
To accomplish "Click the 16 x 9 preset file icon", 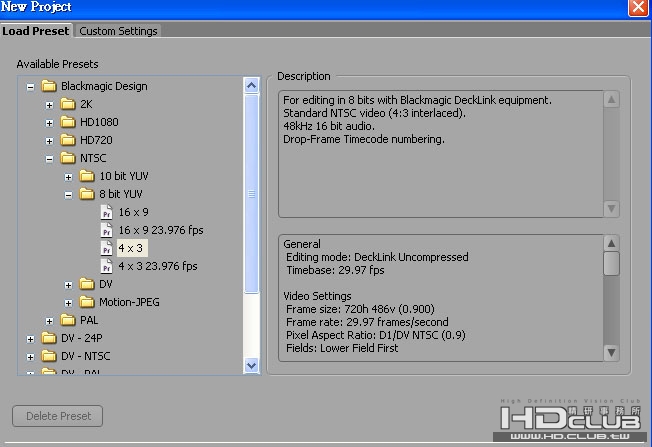I will coord(107,212).
